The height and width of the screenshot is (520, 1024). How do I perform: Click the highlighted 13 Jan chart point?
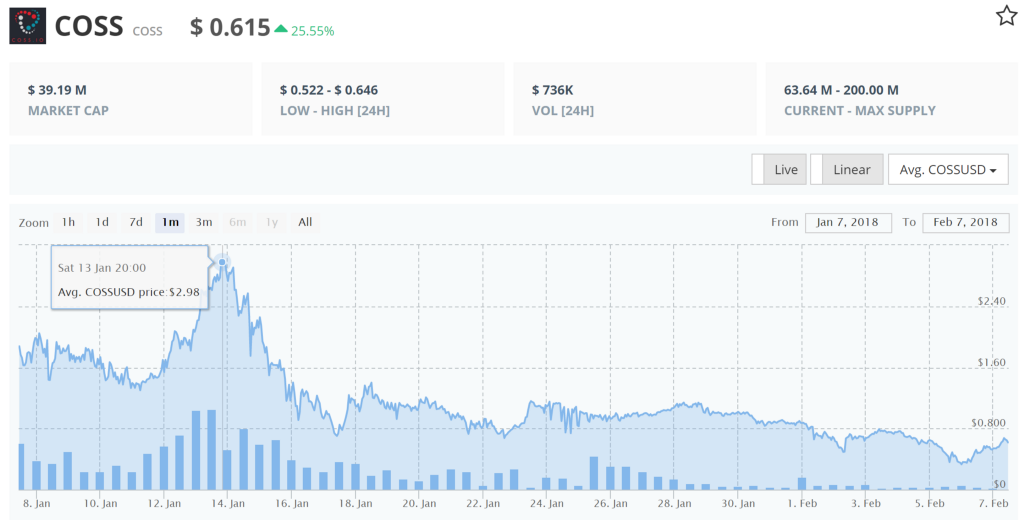click(222, 263)
